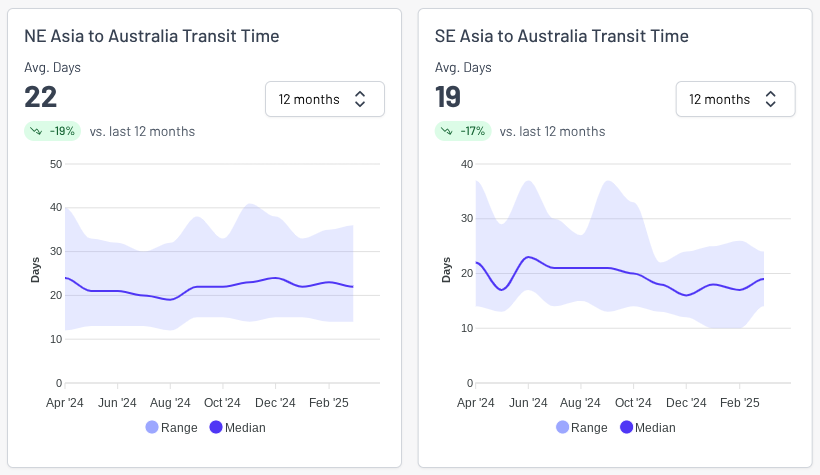
Task: Click Apr '24 axis label in SE Asia chart
Action: [x=475, y=403]
